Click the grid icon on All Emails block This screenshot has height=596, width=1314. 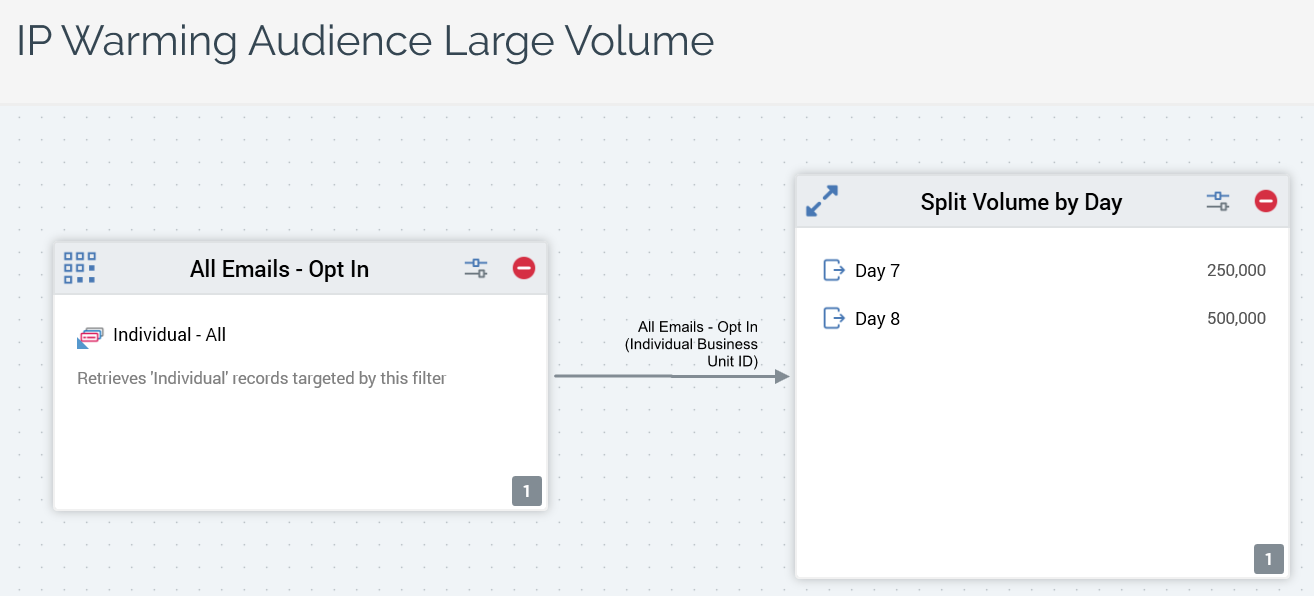point(80,268)
